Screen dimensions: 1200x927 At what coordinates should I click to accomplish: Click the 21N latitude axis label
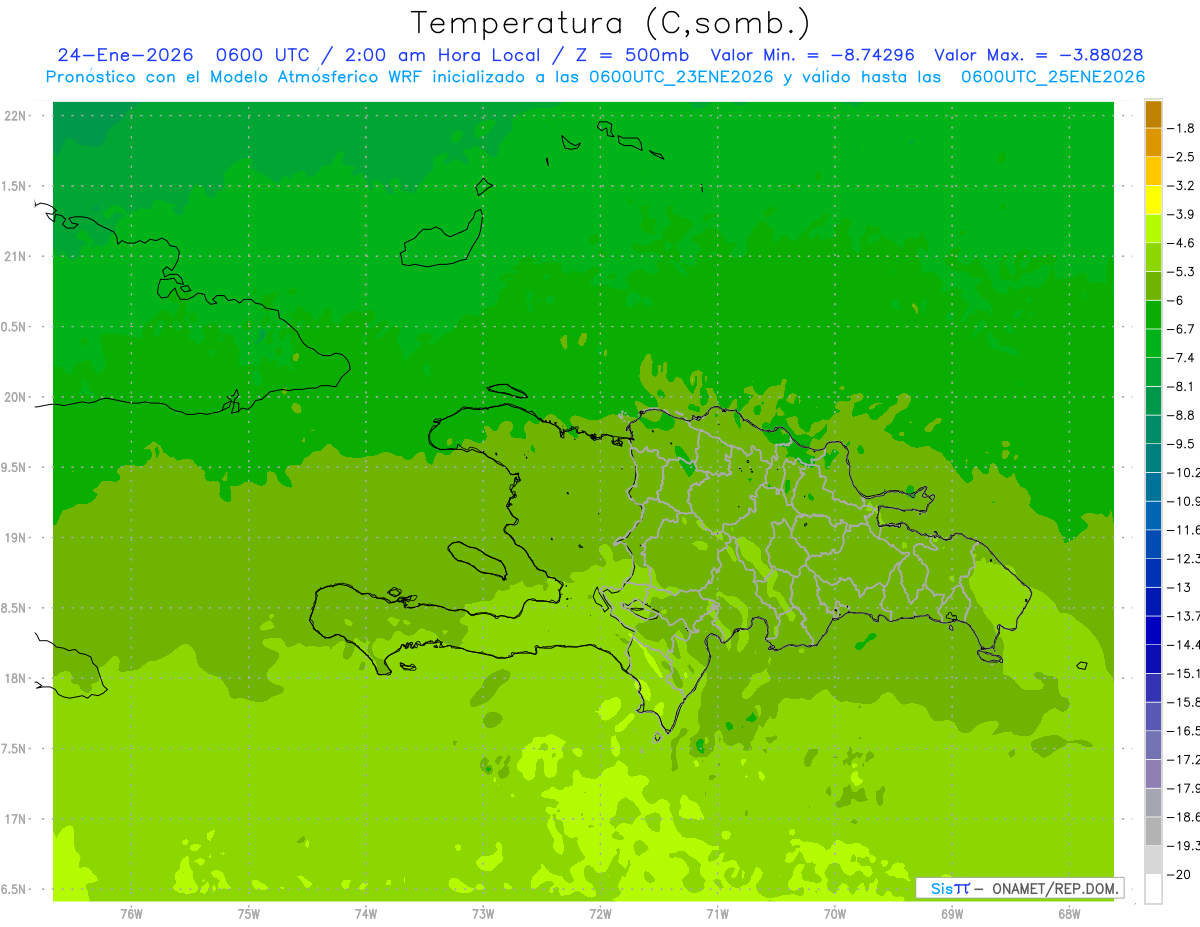point(16,256)
